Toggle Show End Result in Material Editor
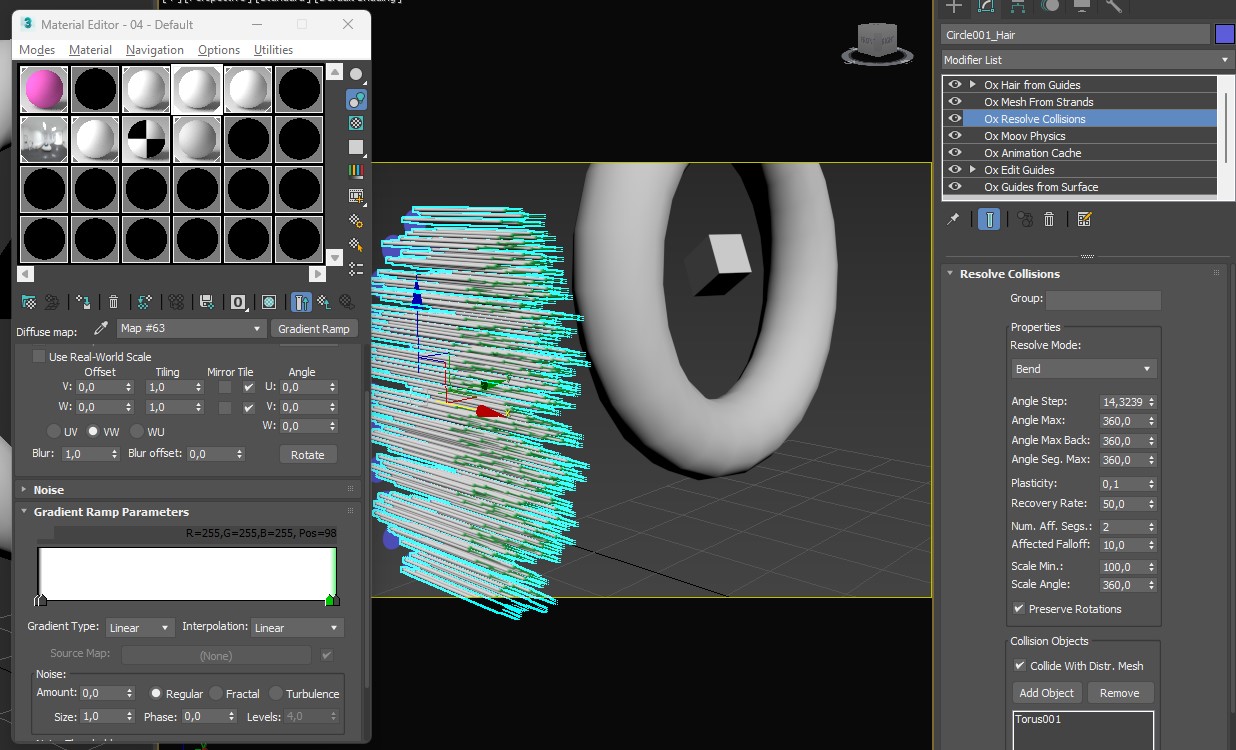This screenshot has height=750, width=1236. coord(301,302)
